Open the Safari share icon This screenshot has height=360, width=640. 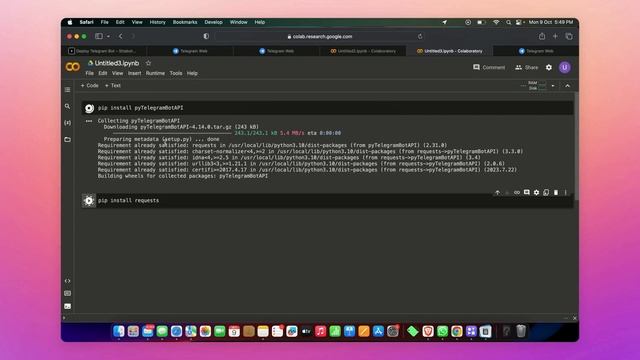542,36
